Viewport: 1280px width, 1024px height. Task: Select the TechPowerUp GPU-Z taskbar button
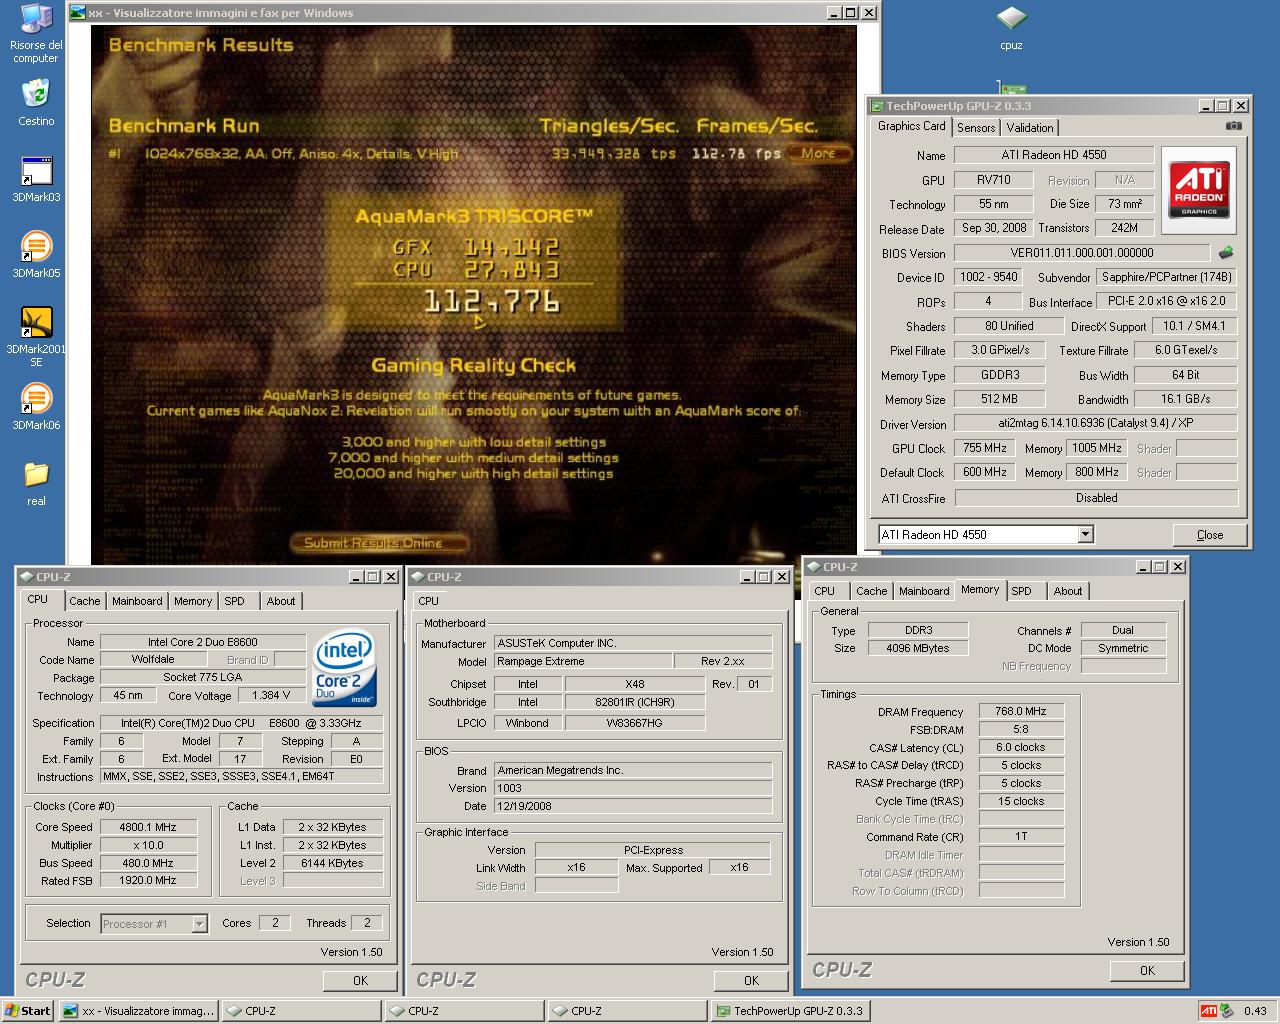790,1011
